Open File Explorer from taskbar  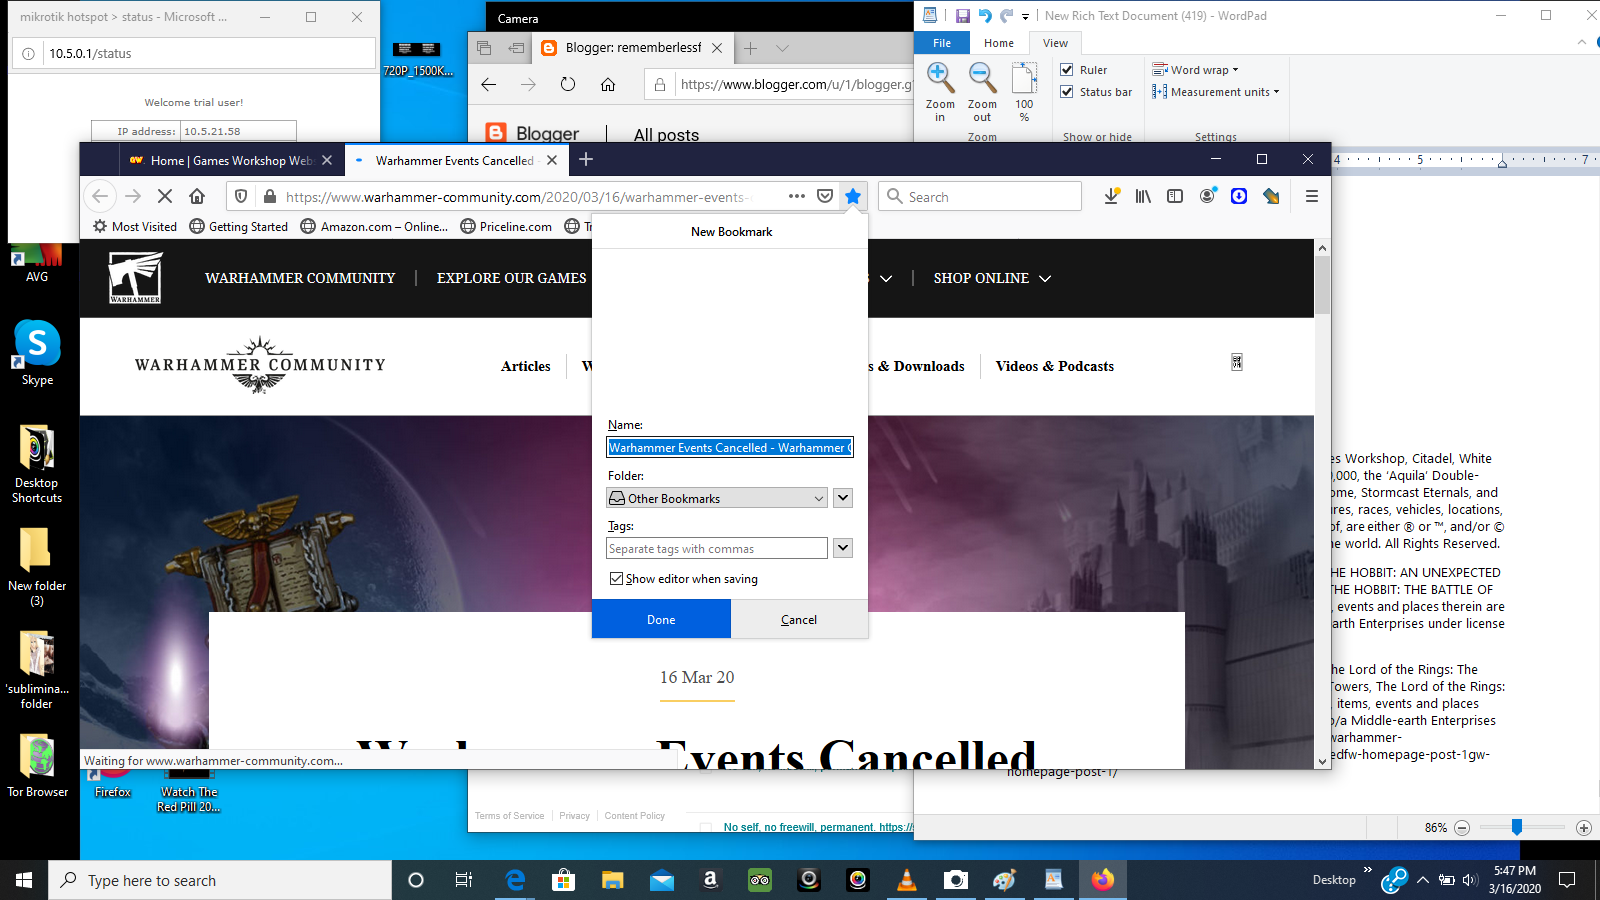pos(613,880)
